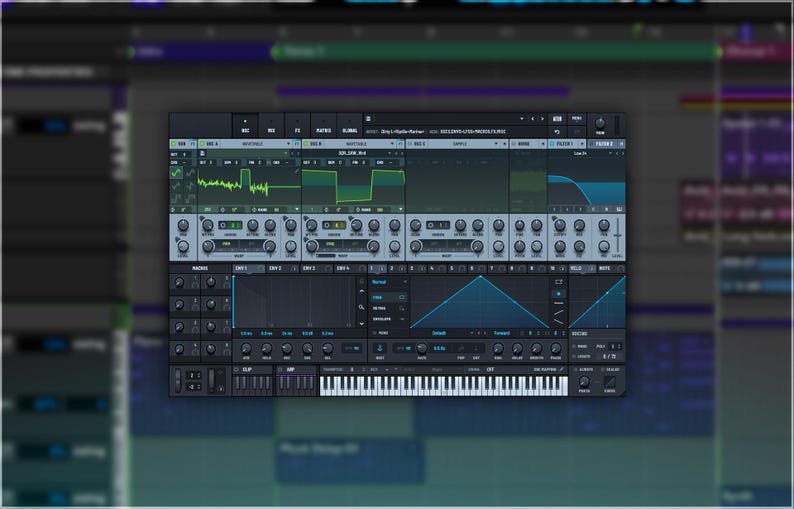The width and height of the screenshot is (794, 509).
Task: Open the NOISE type dropdown arrow
Action: [x=543, y=144]
